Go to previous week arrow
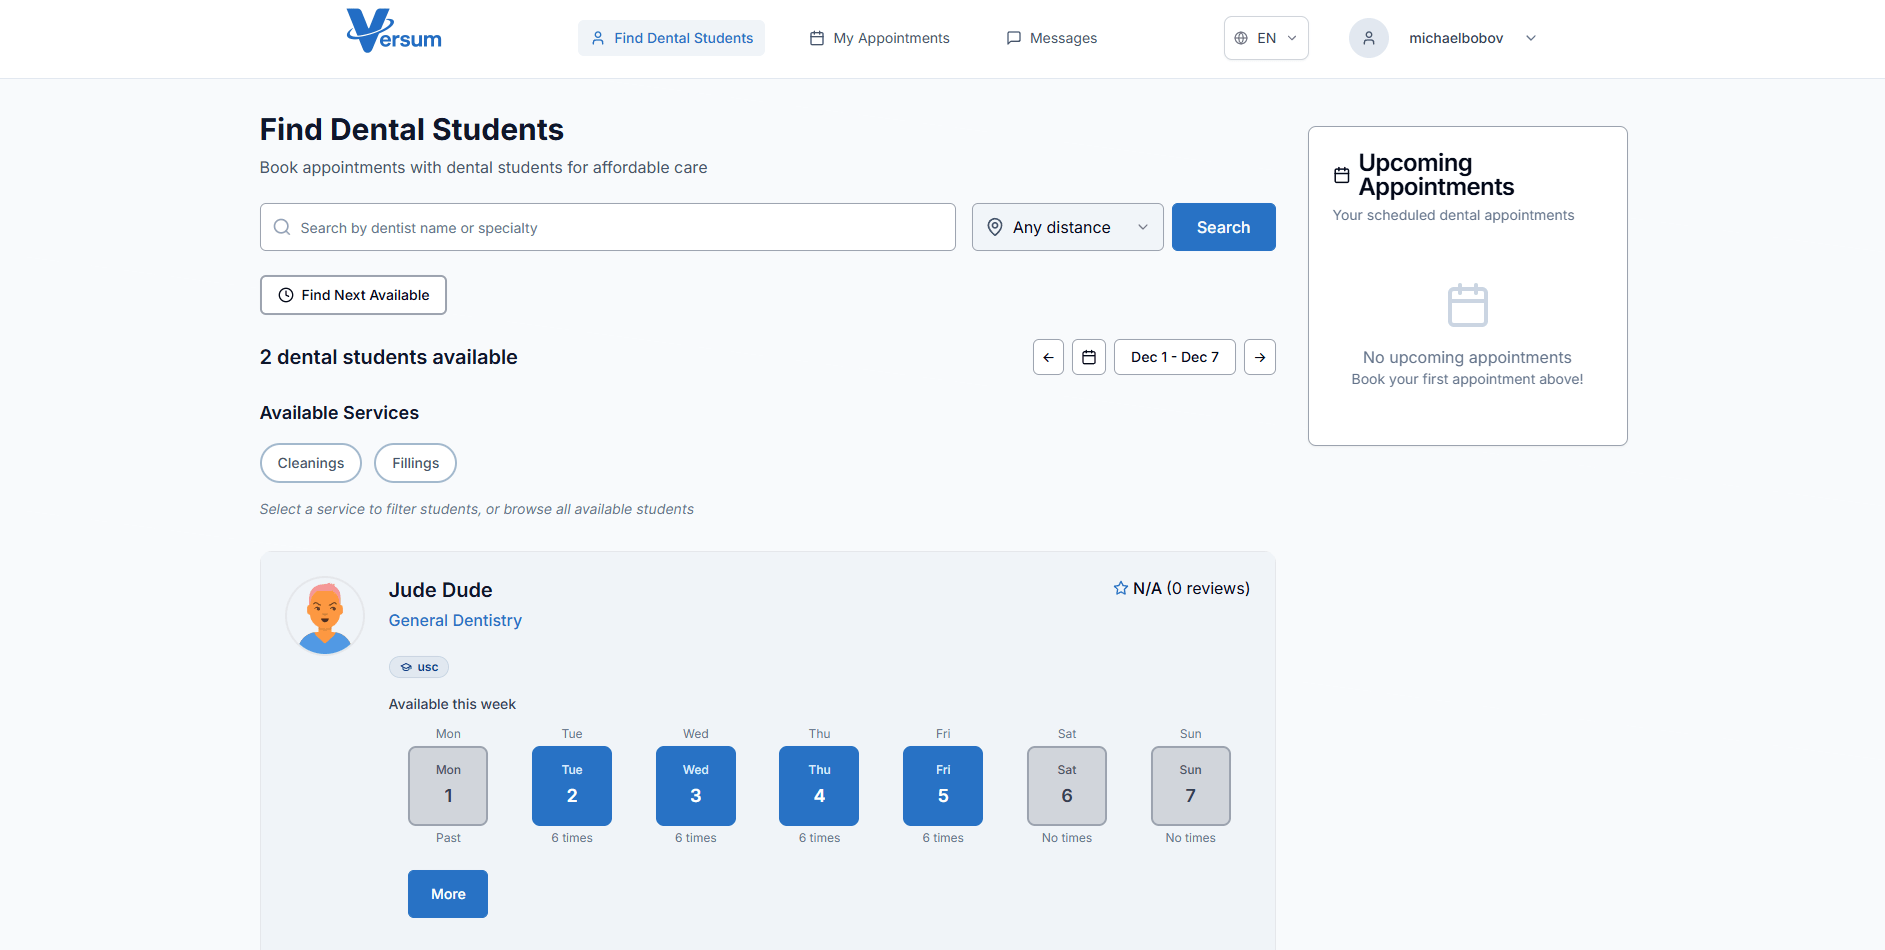The image size is (1885, 950). pos(1048,357)
